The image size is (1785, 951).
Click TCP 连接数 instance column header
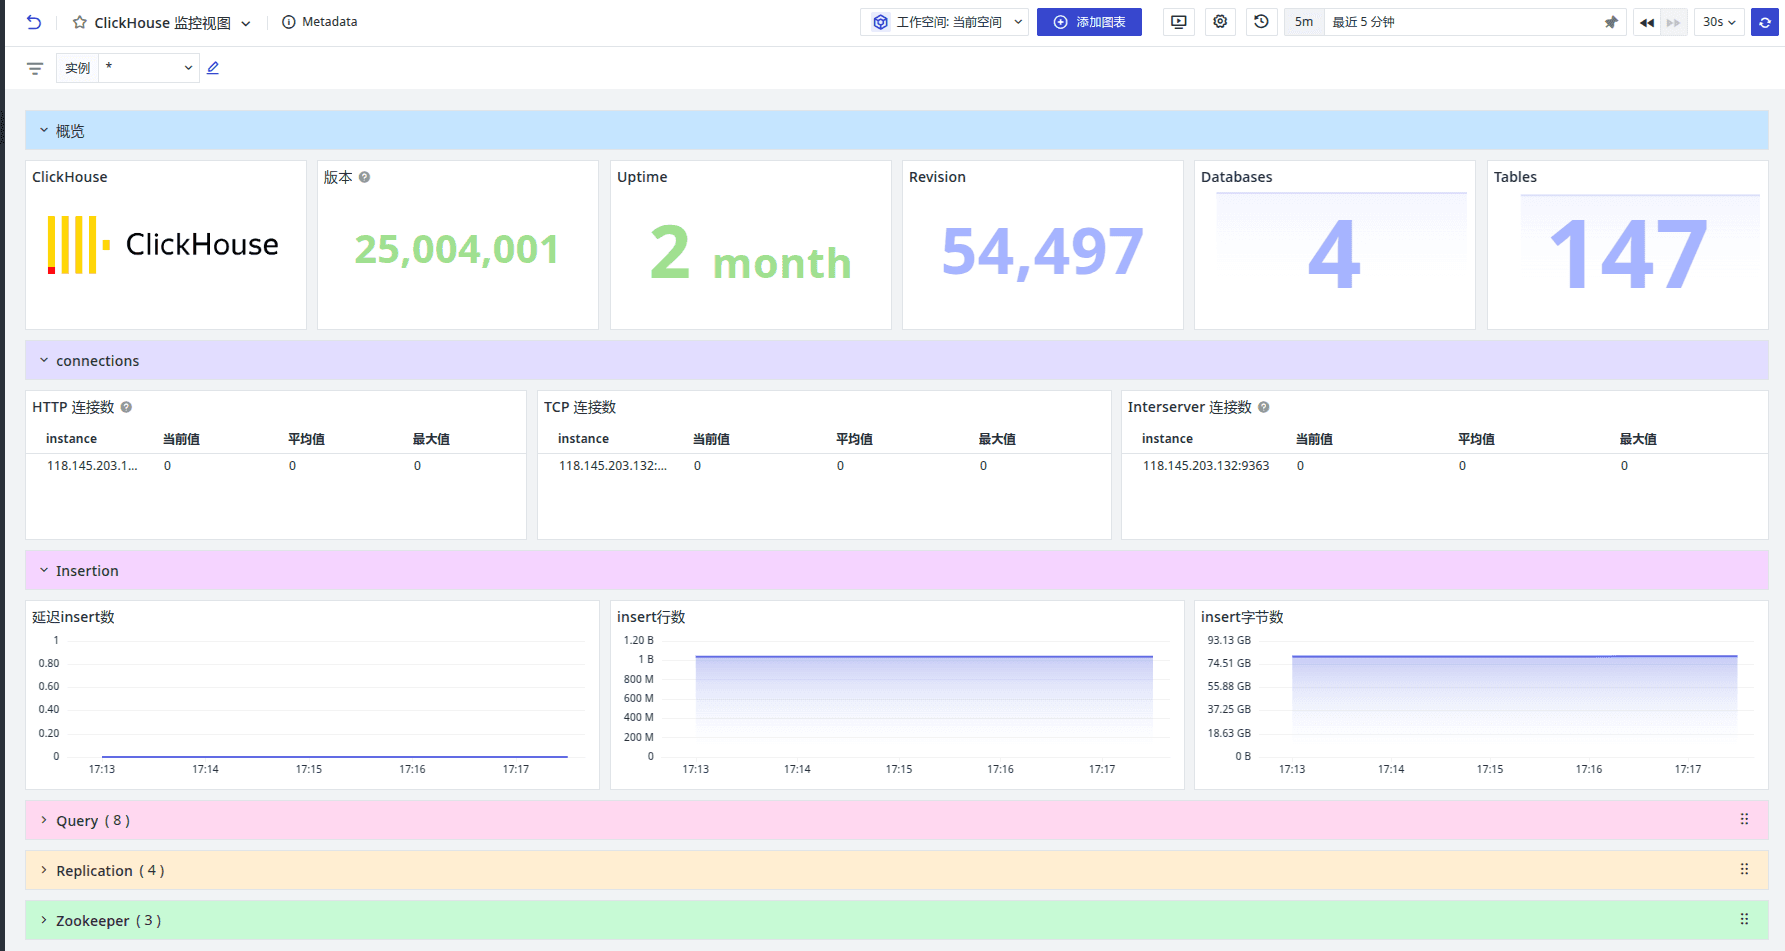pyautogui.click(x=583, y=439)
